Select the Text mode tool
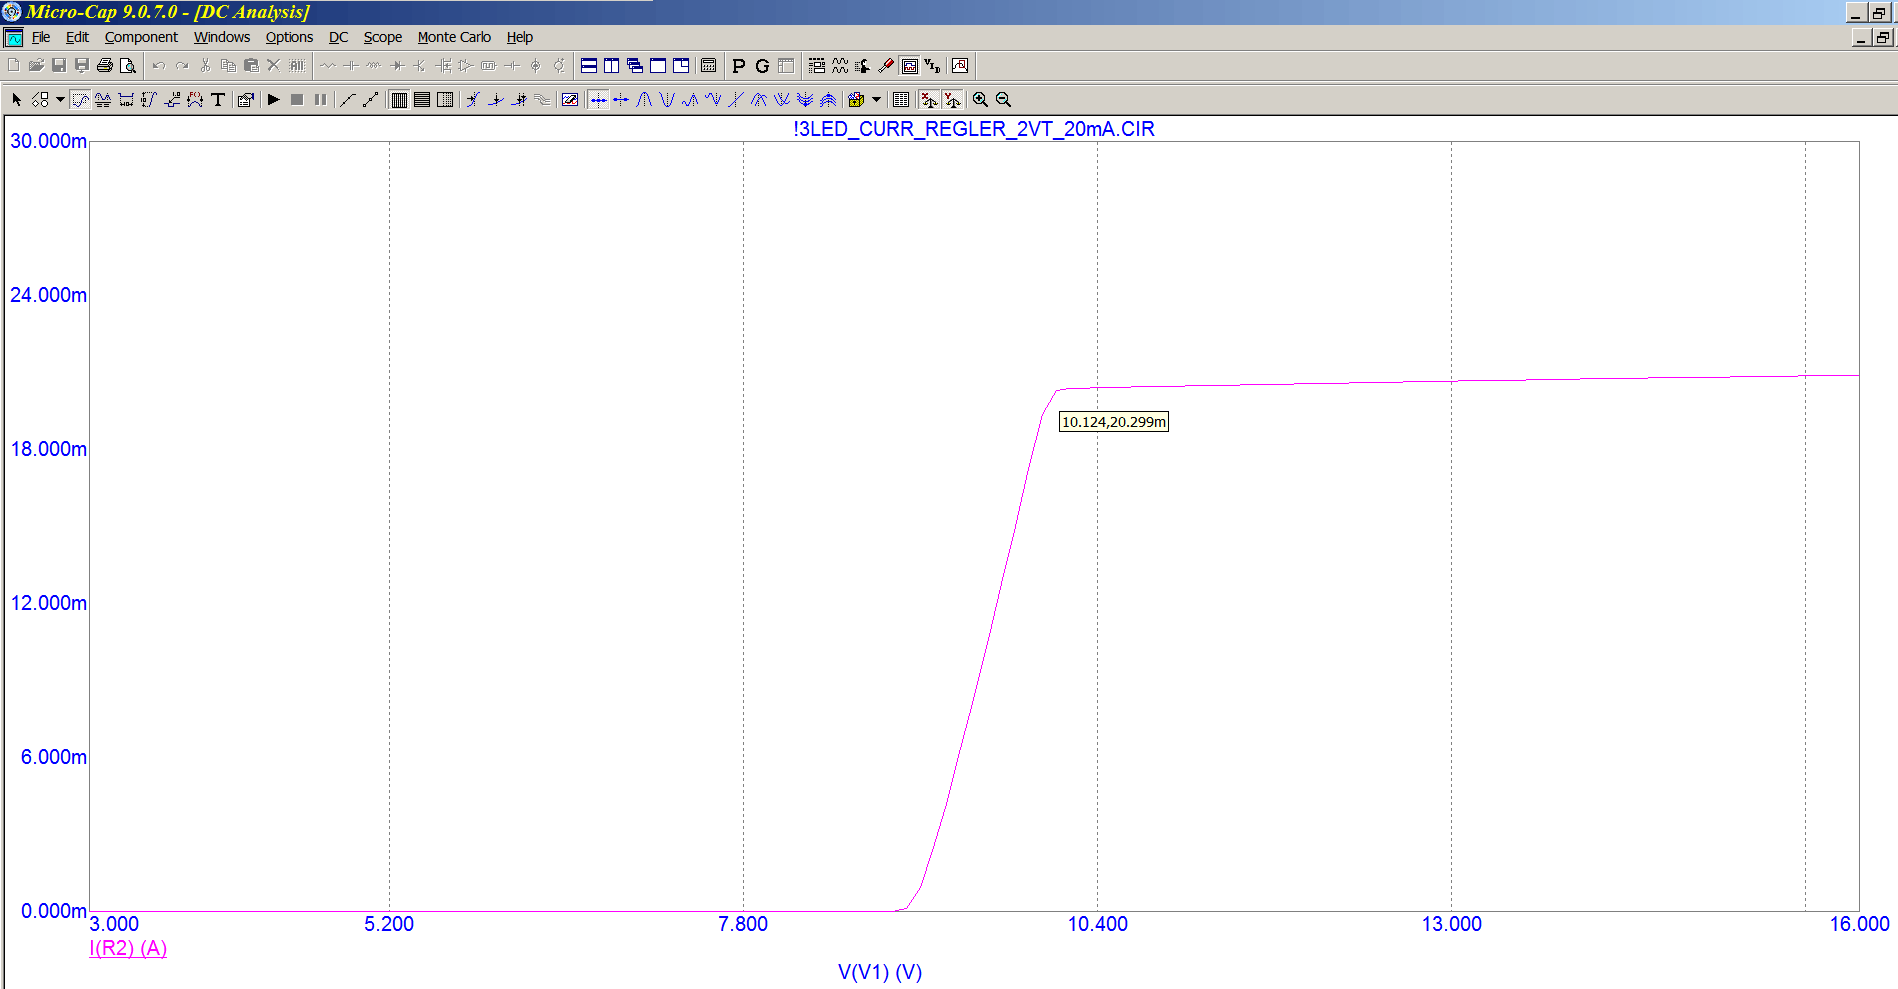1898x989 pixels. [218, 100]
